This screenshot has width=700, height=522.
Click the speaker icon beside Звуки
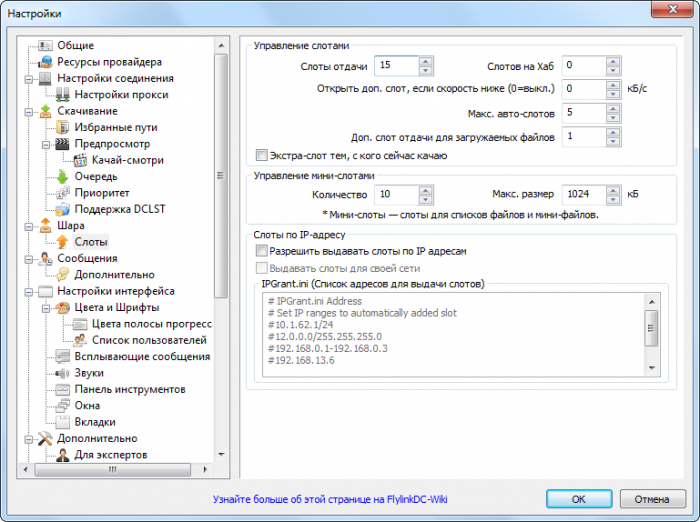pyautogui.click(x=62, y=373)
